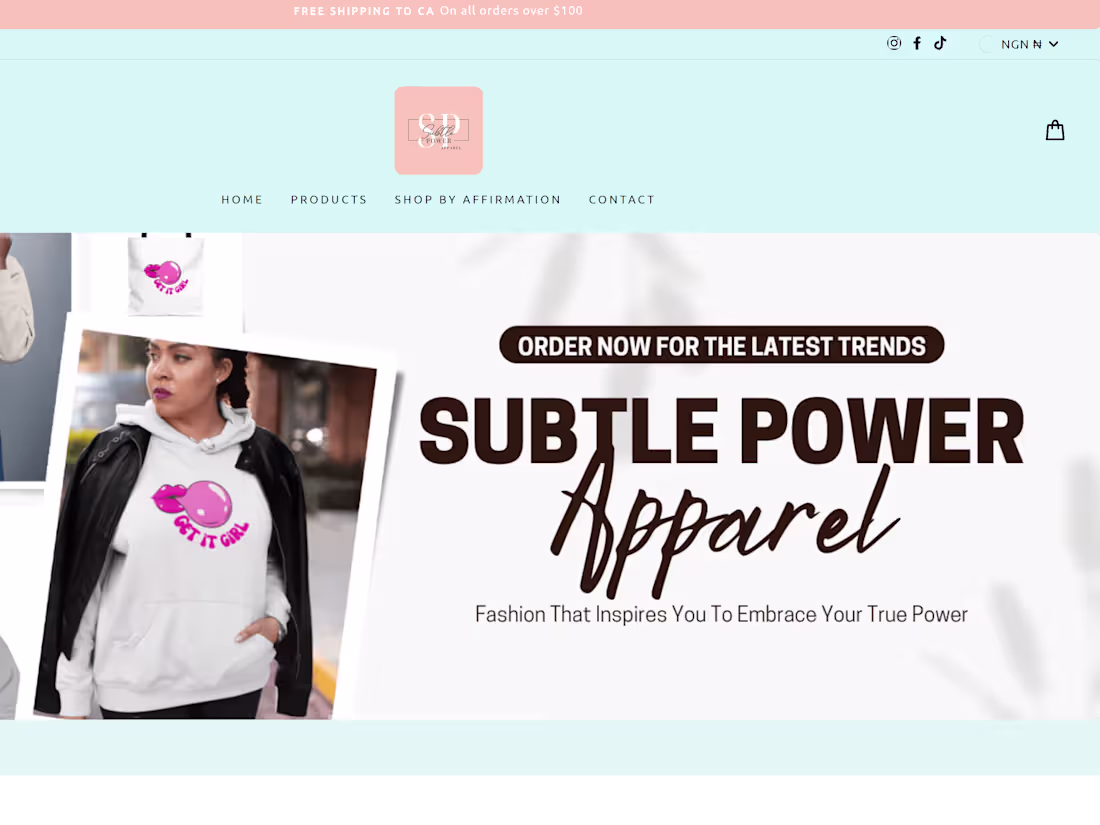Open the Facebook social icon

(917, 43)
